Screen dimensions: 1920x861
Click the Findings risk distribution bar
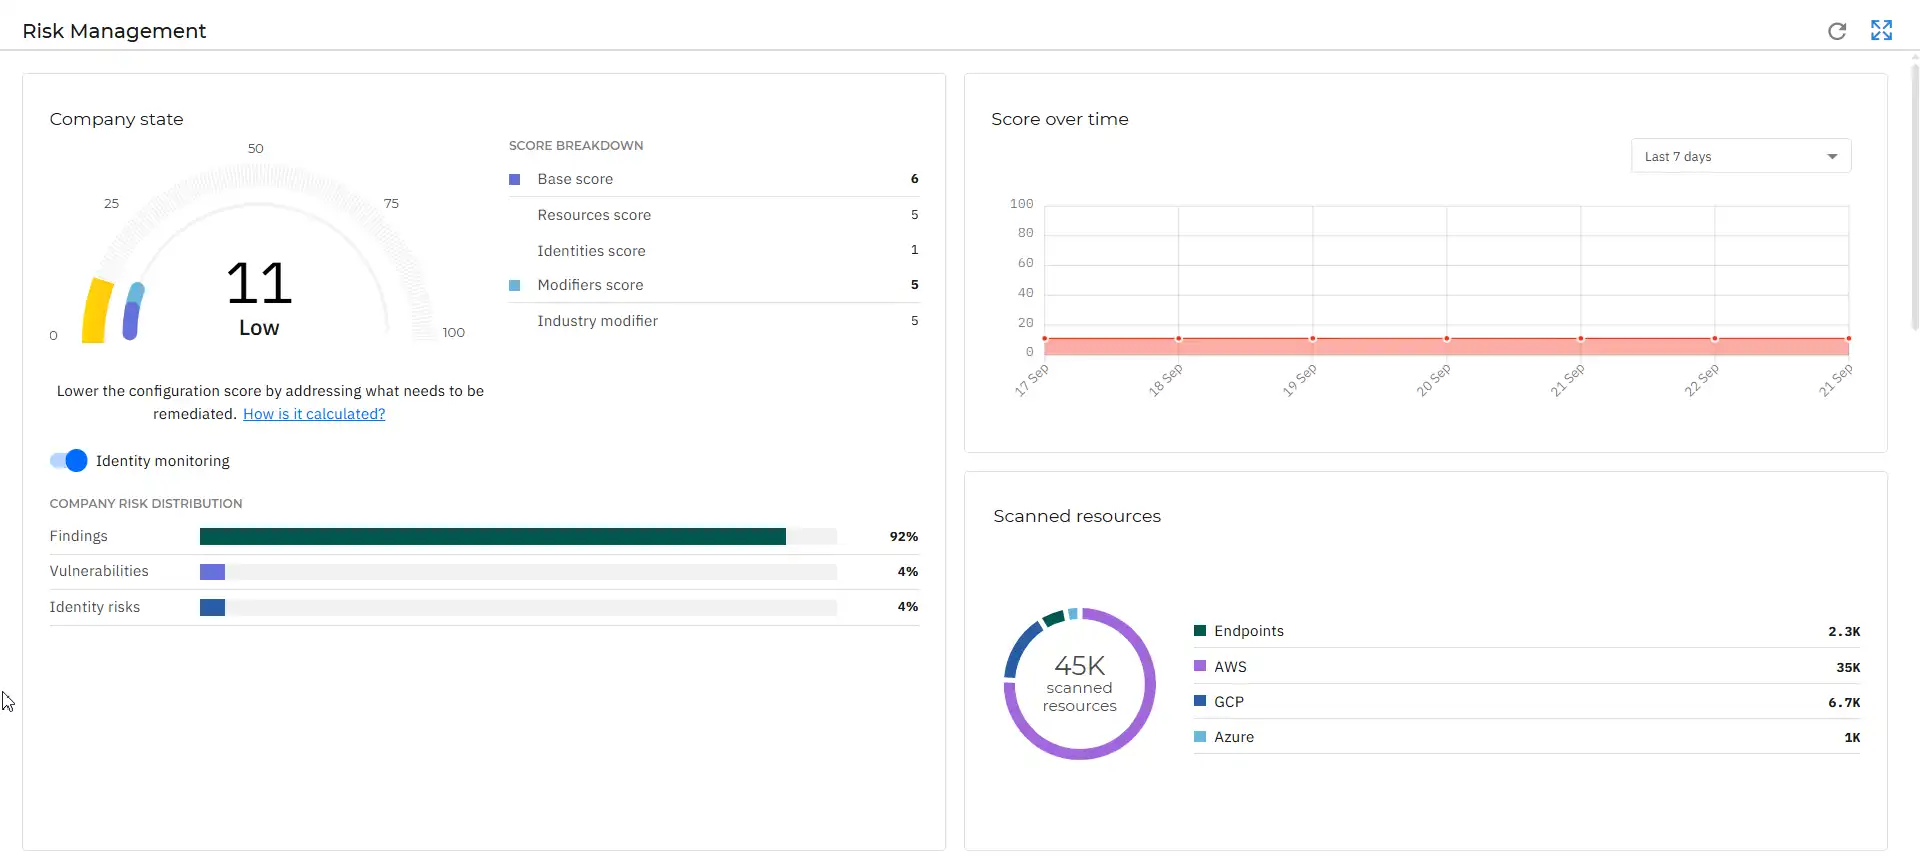(518, 537)
